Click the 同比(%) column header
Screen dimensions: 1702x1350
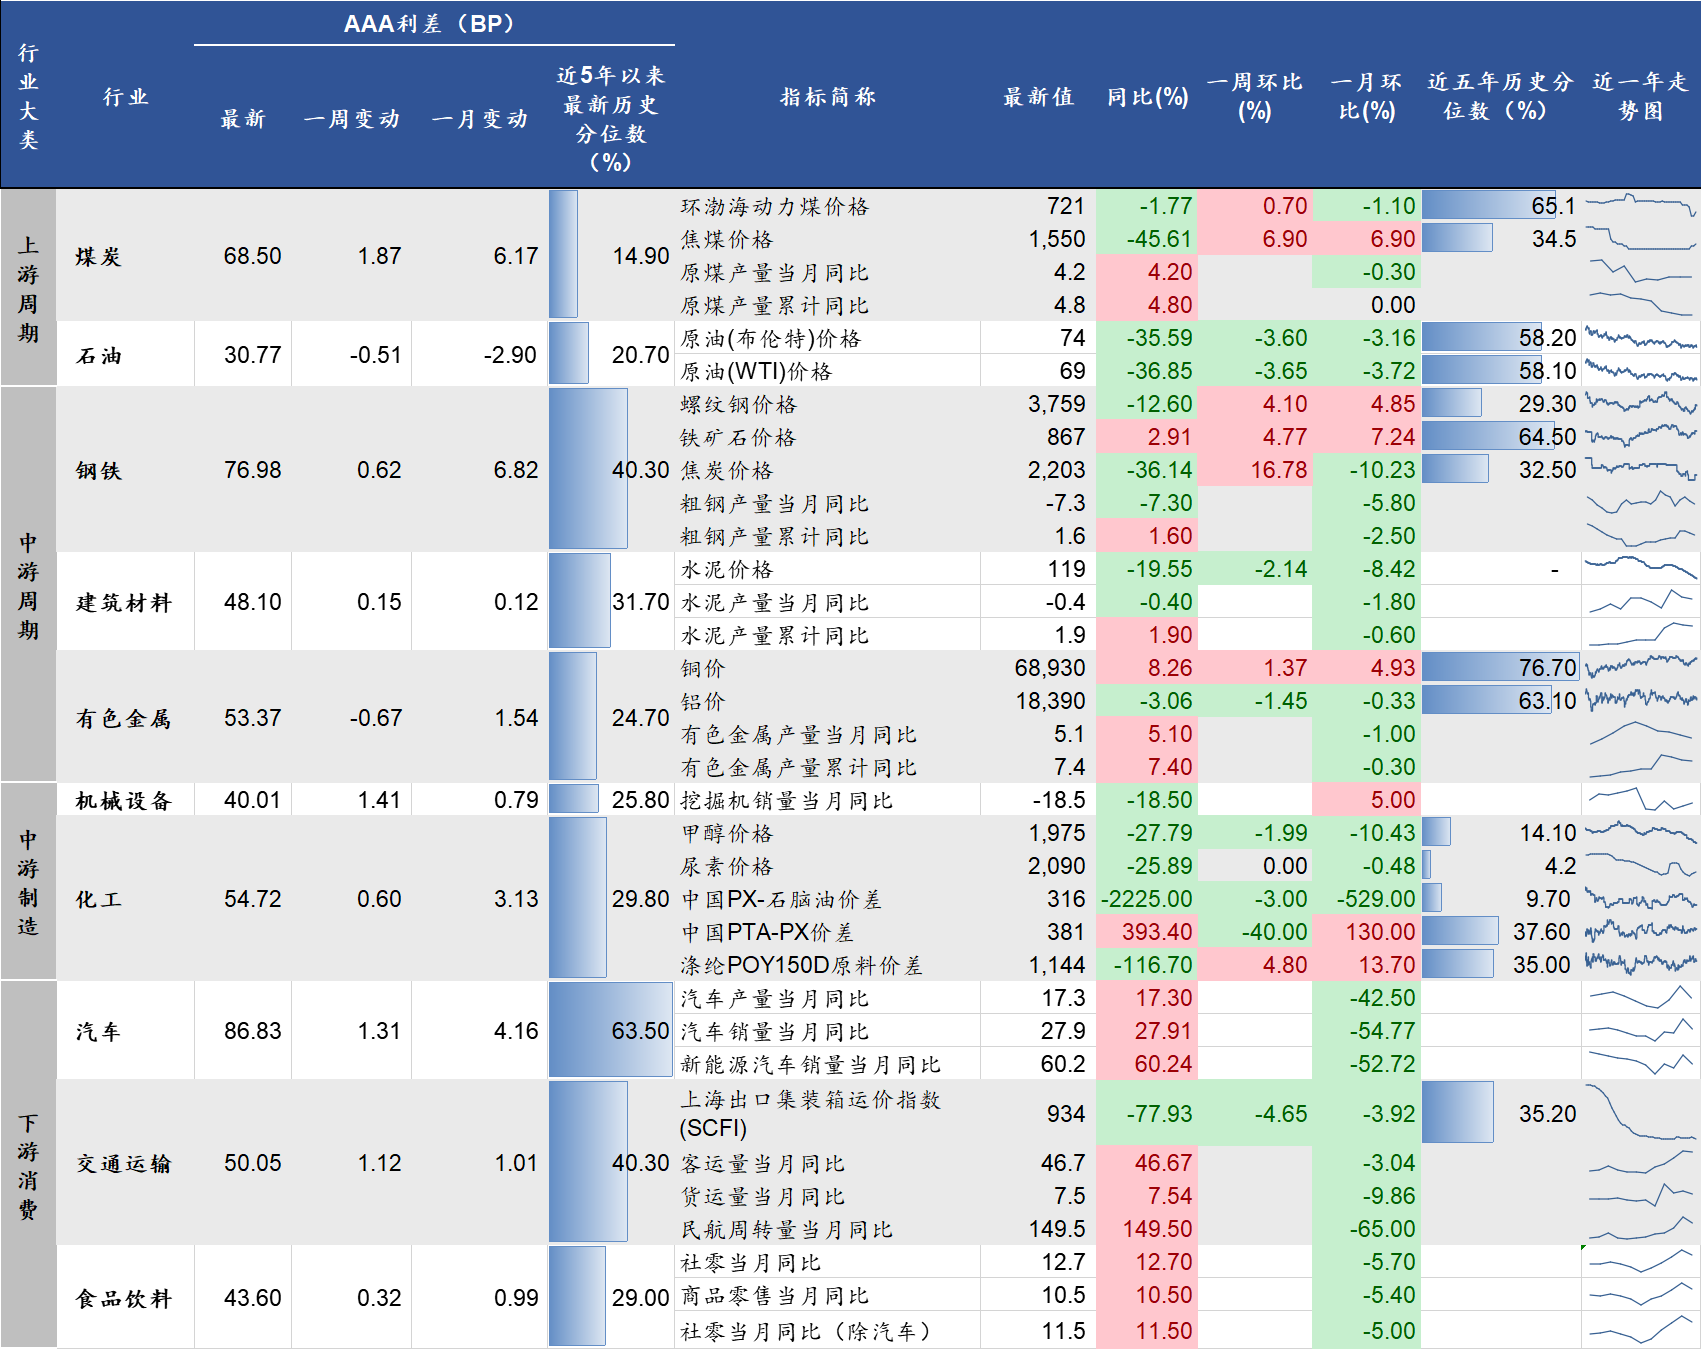click(x=1147, y=97)
